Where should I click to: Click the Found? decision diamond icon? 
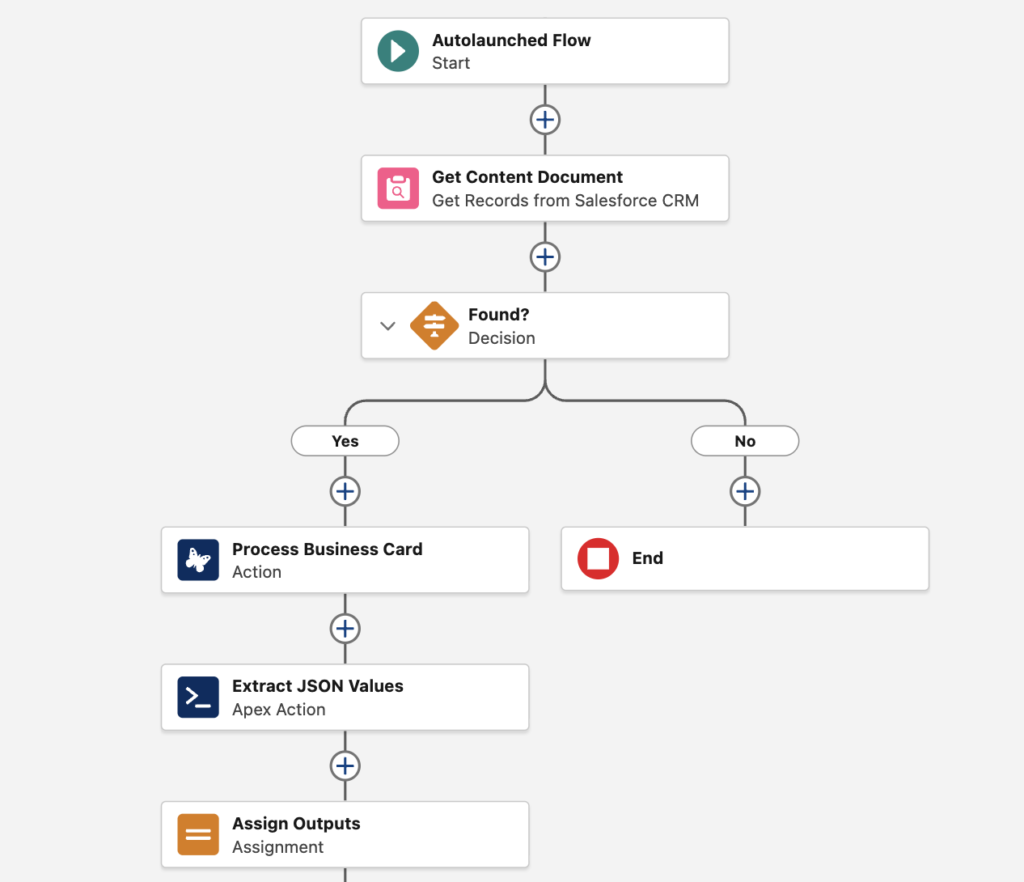pyautogui.click(x=434, y=325)
